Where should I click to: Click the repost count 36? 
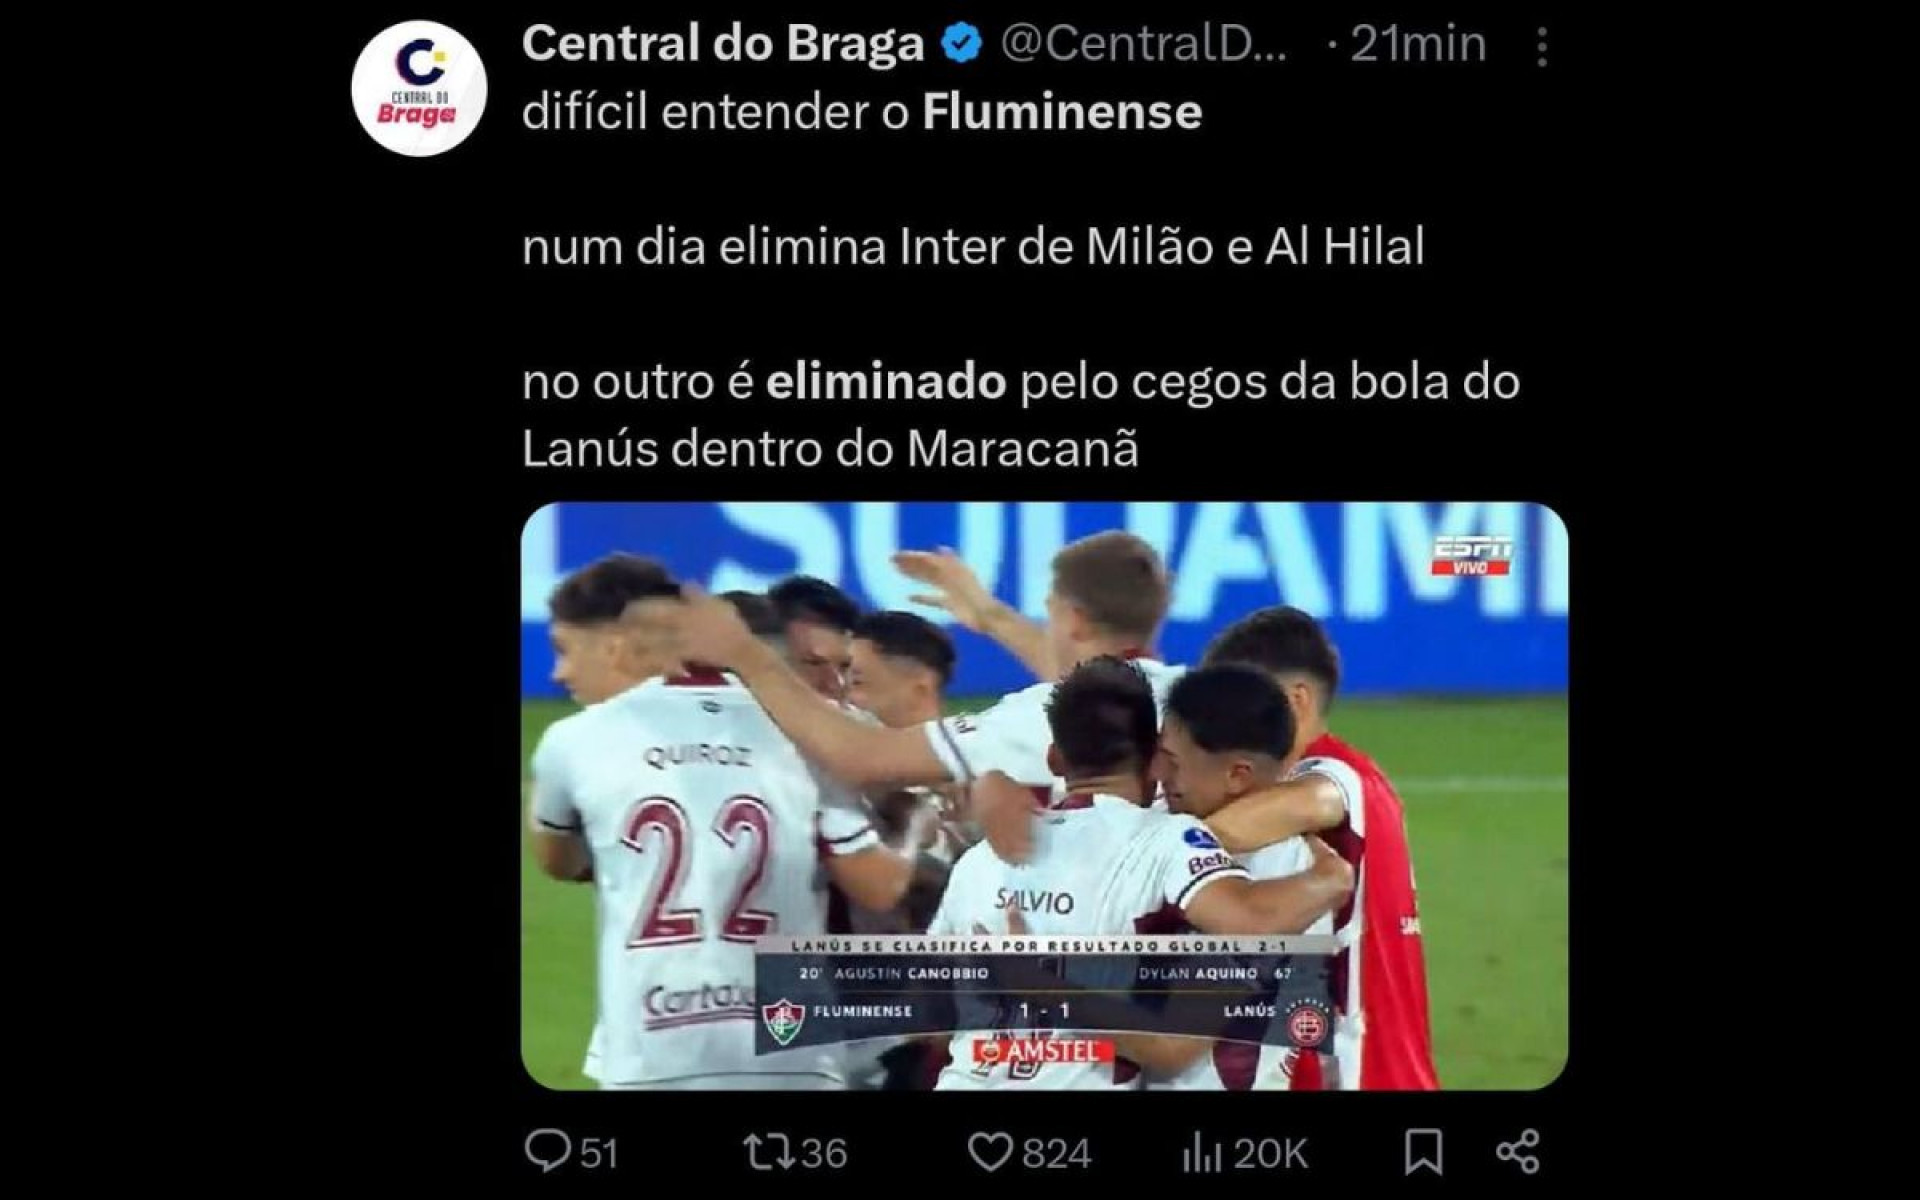pos(824,1153)
